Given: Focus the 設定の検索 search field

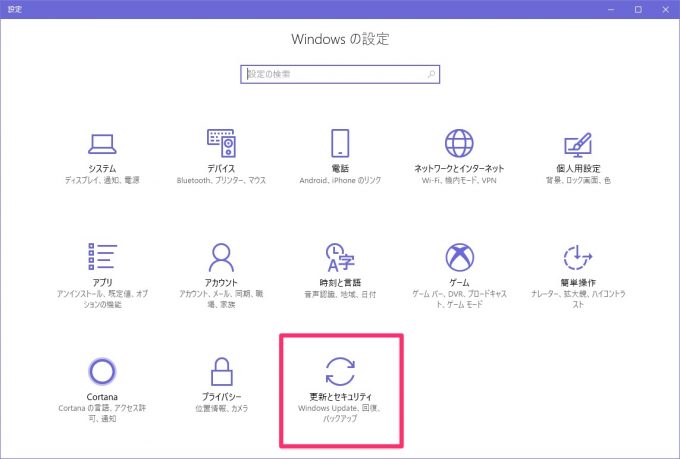Looking at the screenshot, I should click(340, 74).
